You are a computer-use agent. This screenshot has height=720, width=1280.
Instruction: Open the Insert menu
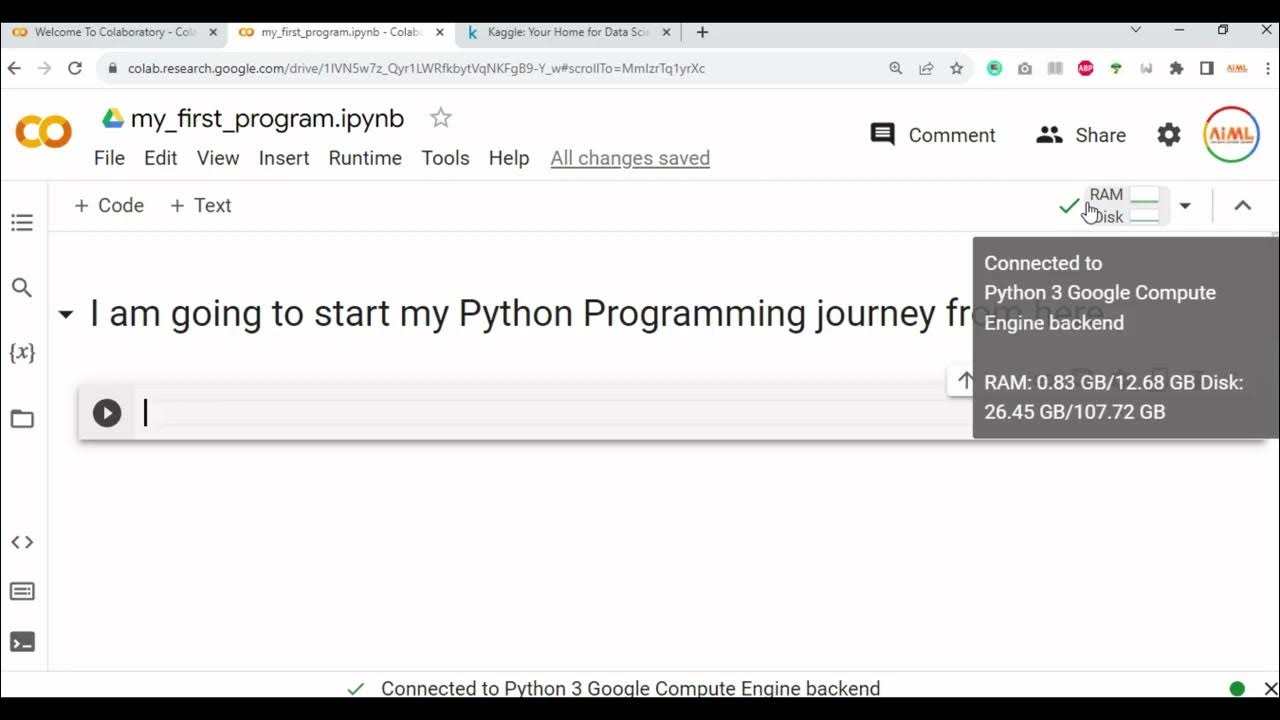coord(284,158)
